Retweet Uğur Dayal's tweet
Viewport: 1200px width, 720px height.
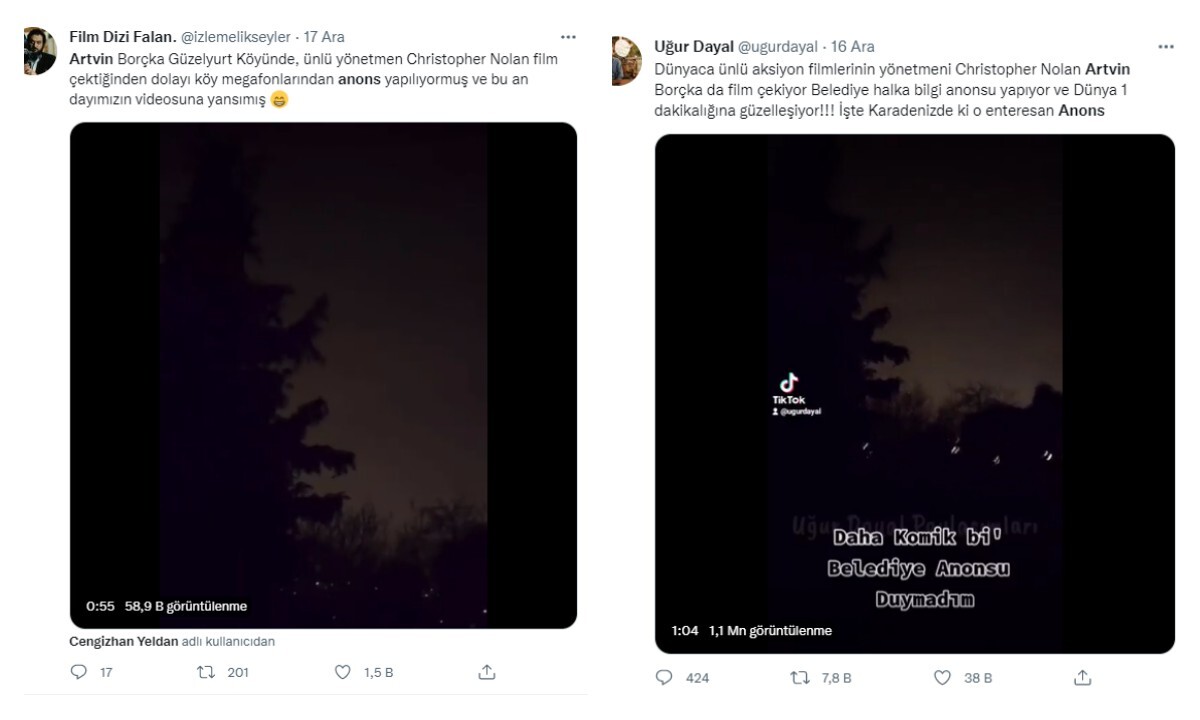(x=800, y=677)
